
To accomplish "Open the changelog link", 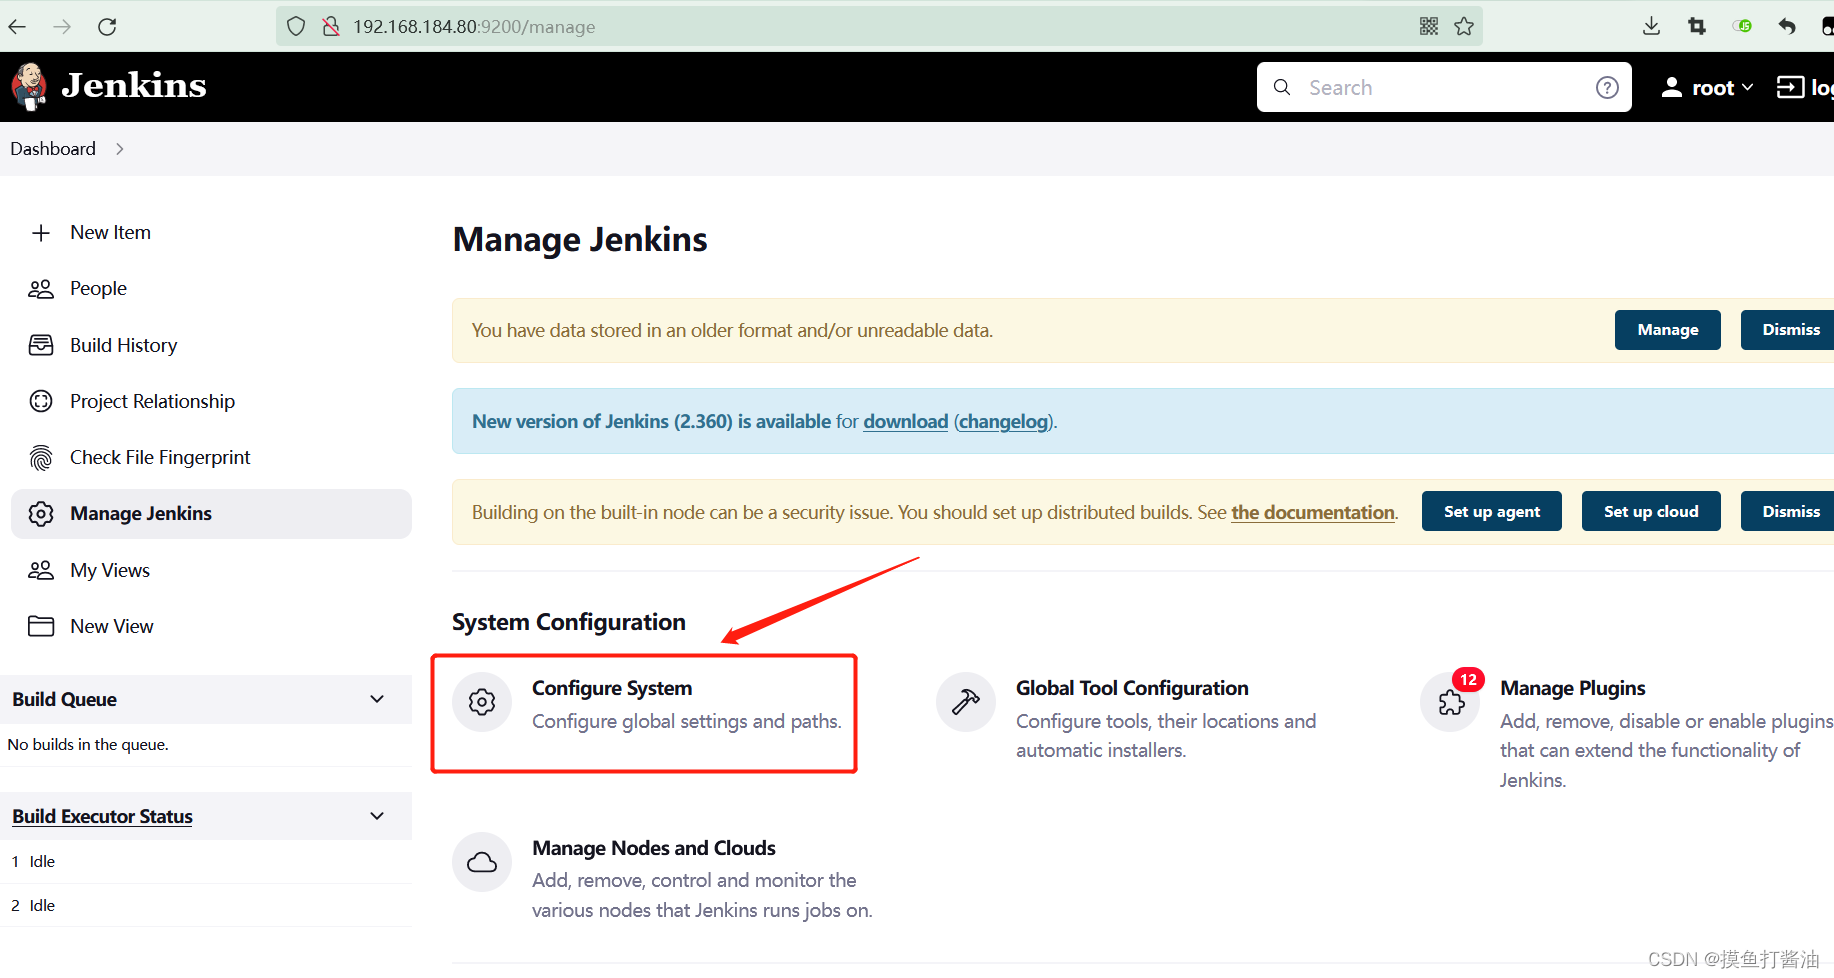I will click(1004, 422).
